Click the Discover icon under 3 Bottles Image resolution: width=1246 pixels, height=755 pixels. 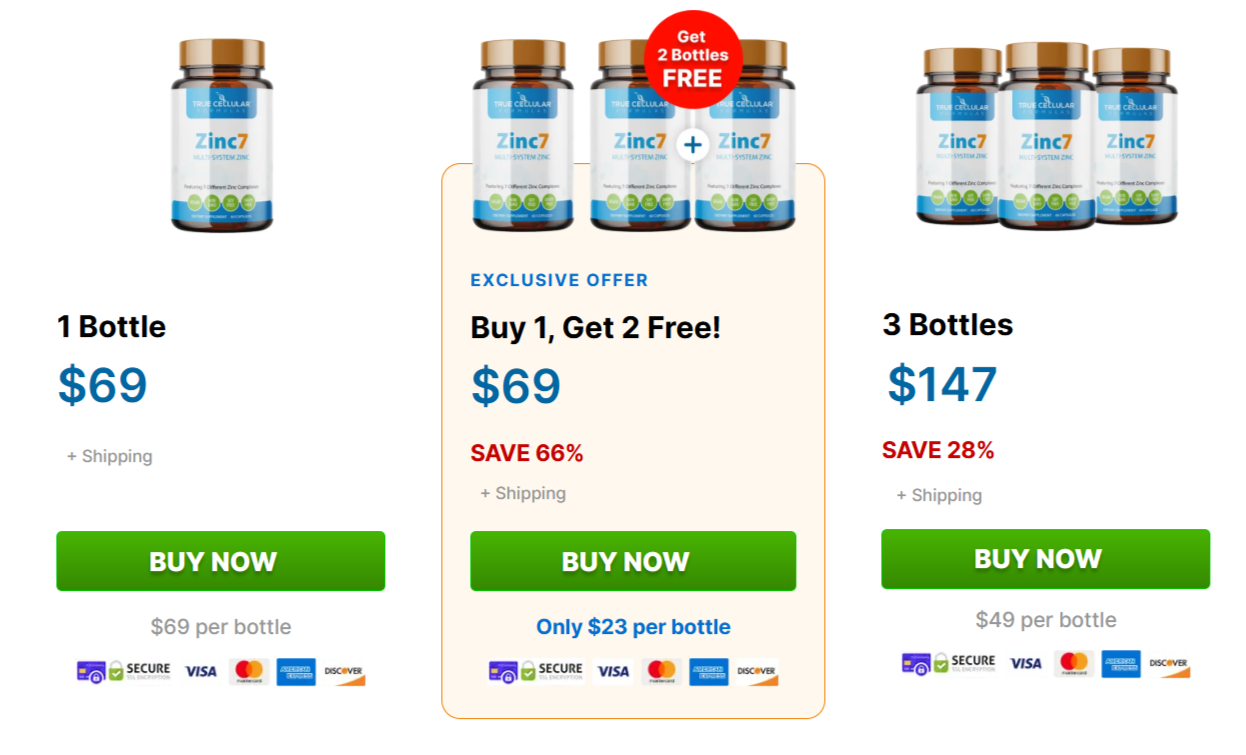tap(1169, 664)
